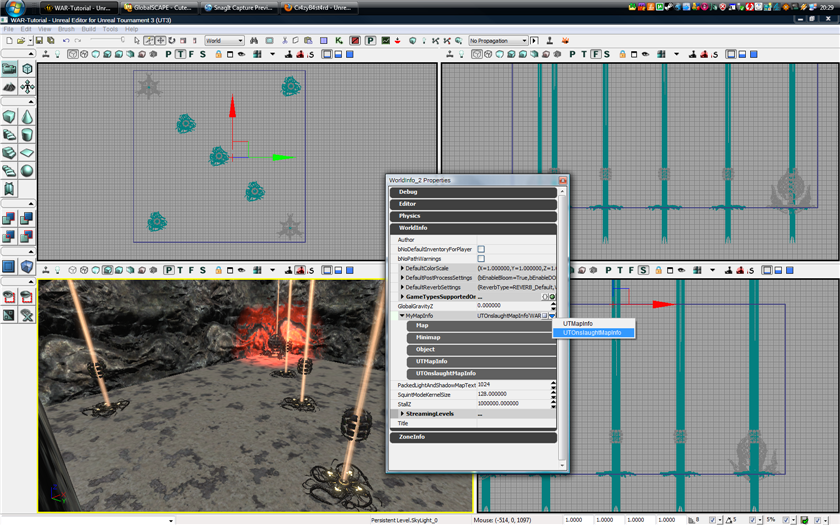Click the CSG Deintersect button
Screen dimensions: 840x525
point(27,236)
